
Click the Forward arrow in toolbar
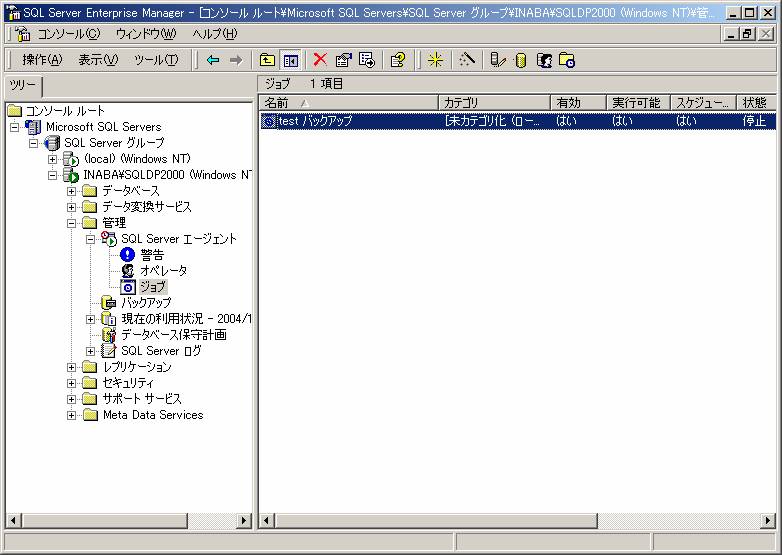tap(236, 60)
